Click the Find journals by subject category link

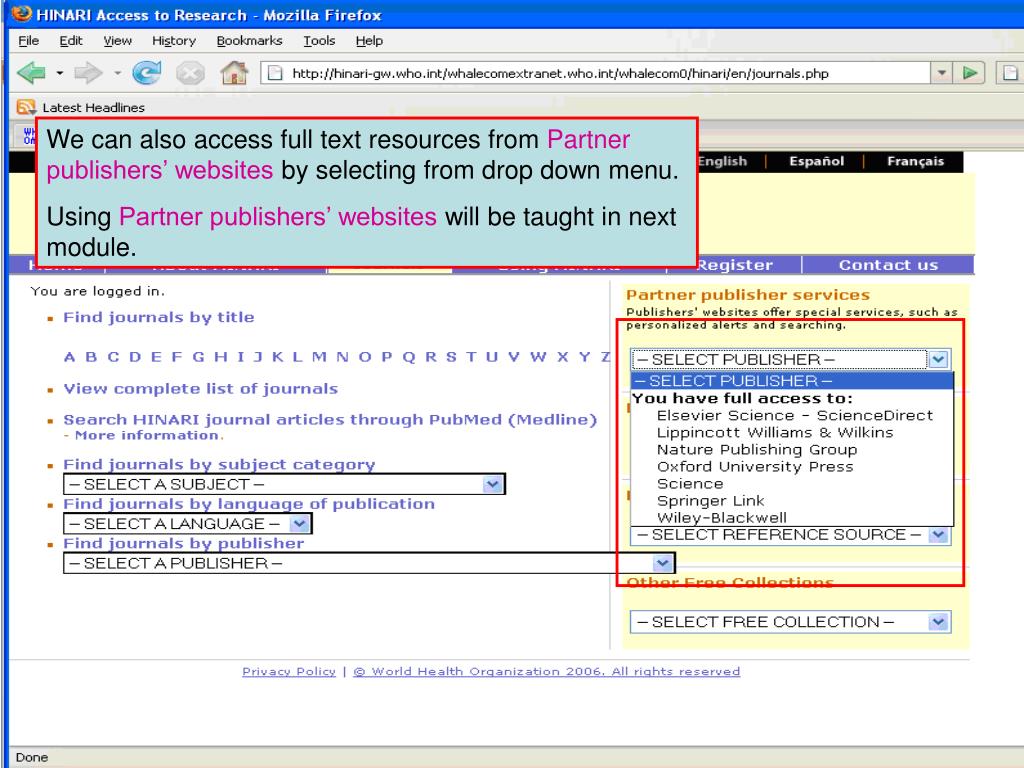click(219, 464)
